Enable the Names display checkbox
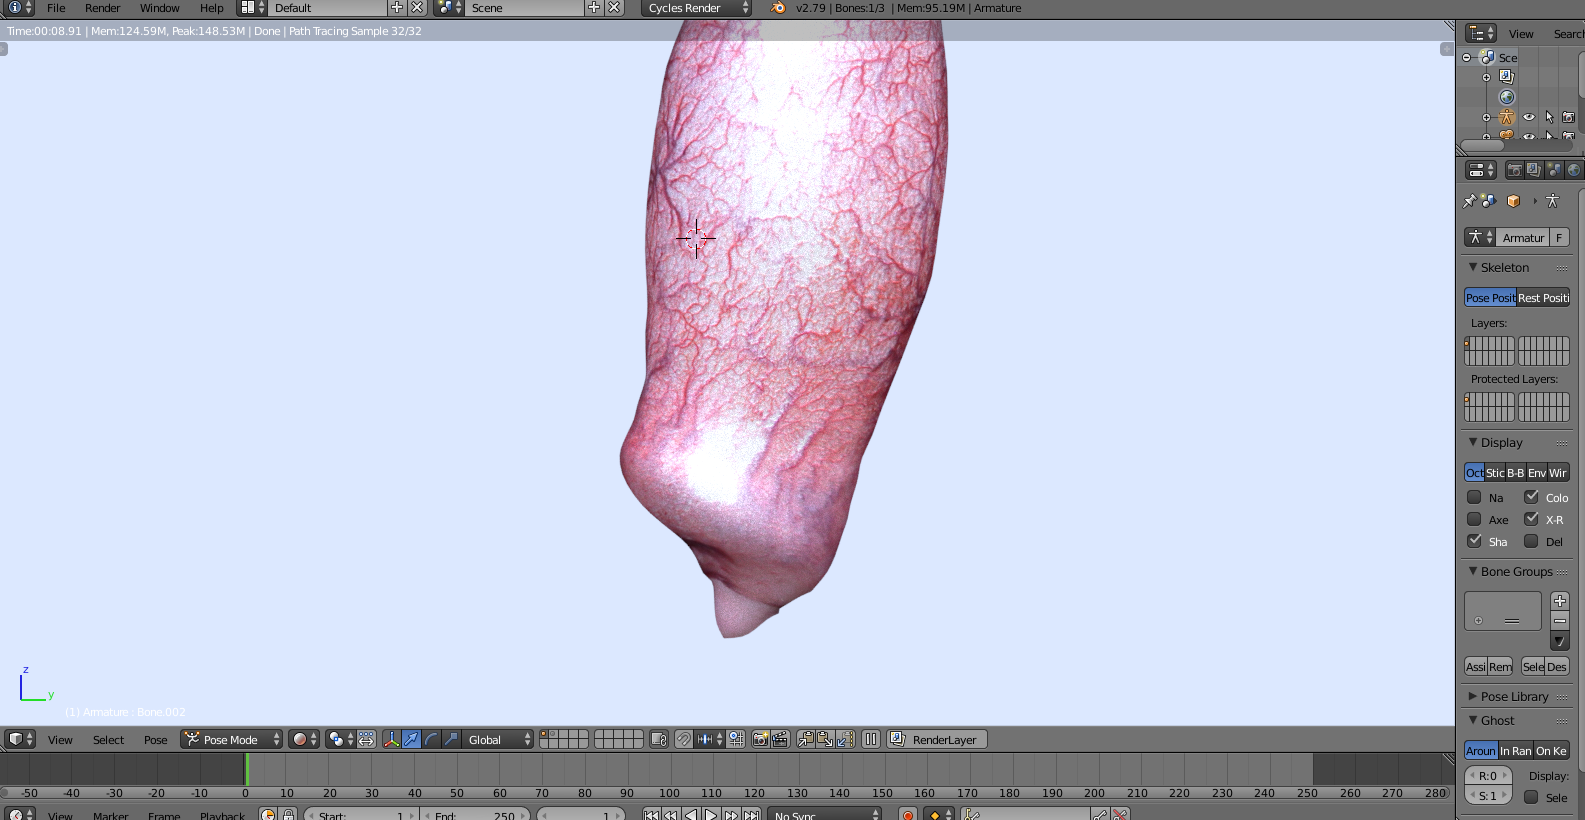Viewport: 1585px width, 820px height. click(1474, 497)
